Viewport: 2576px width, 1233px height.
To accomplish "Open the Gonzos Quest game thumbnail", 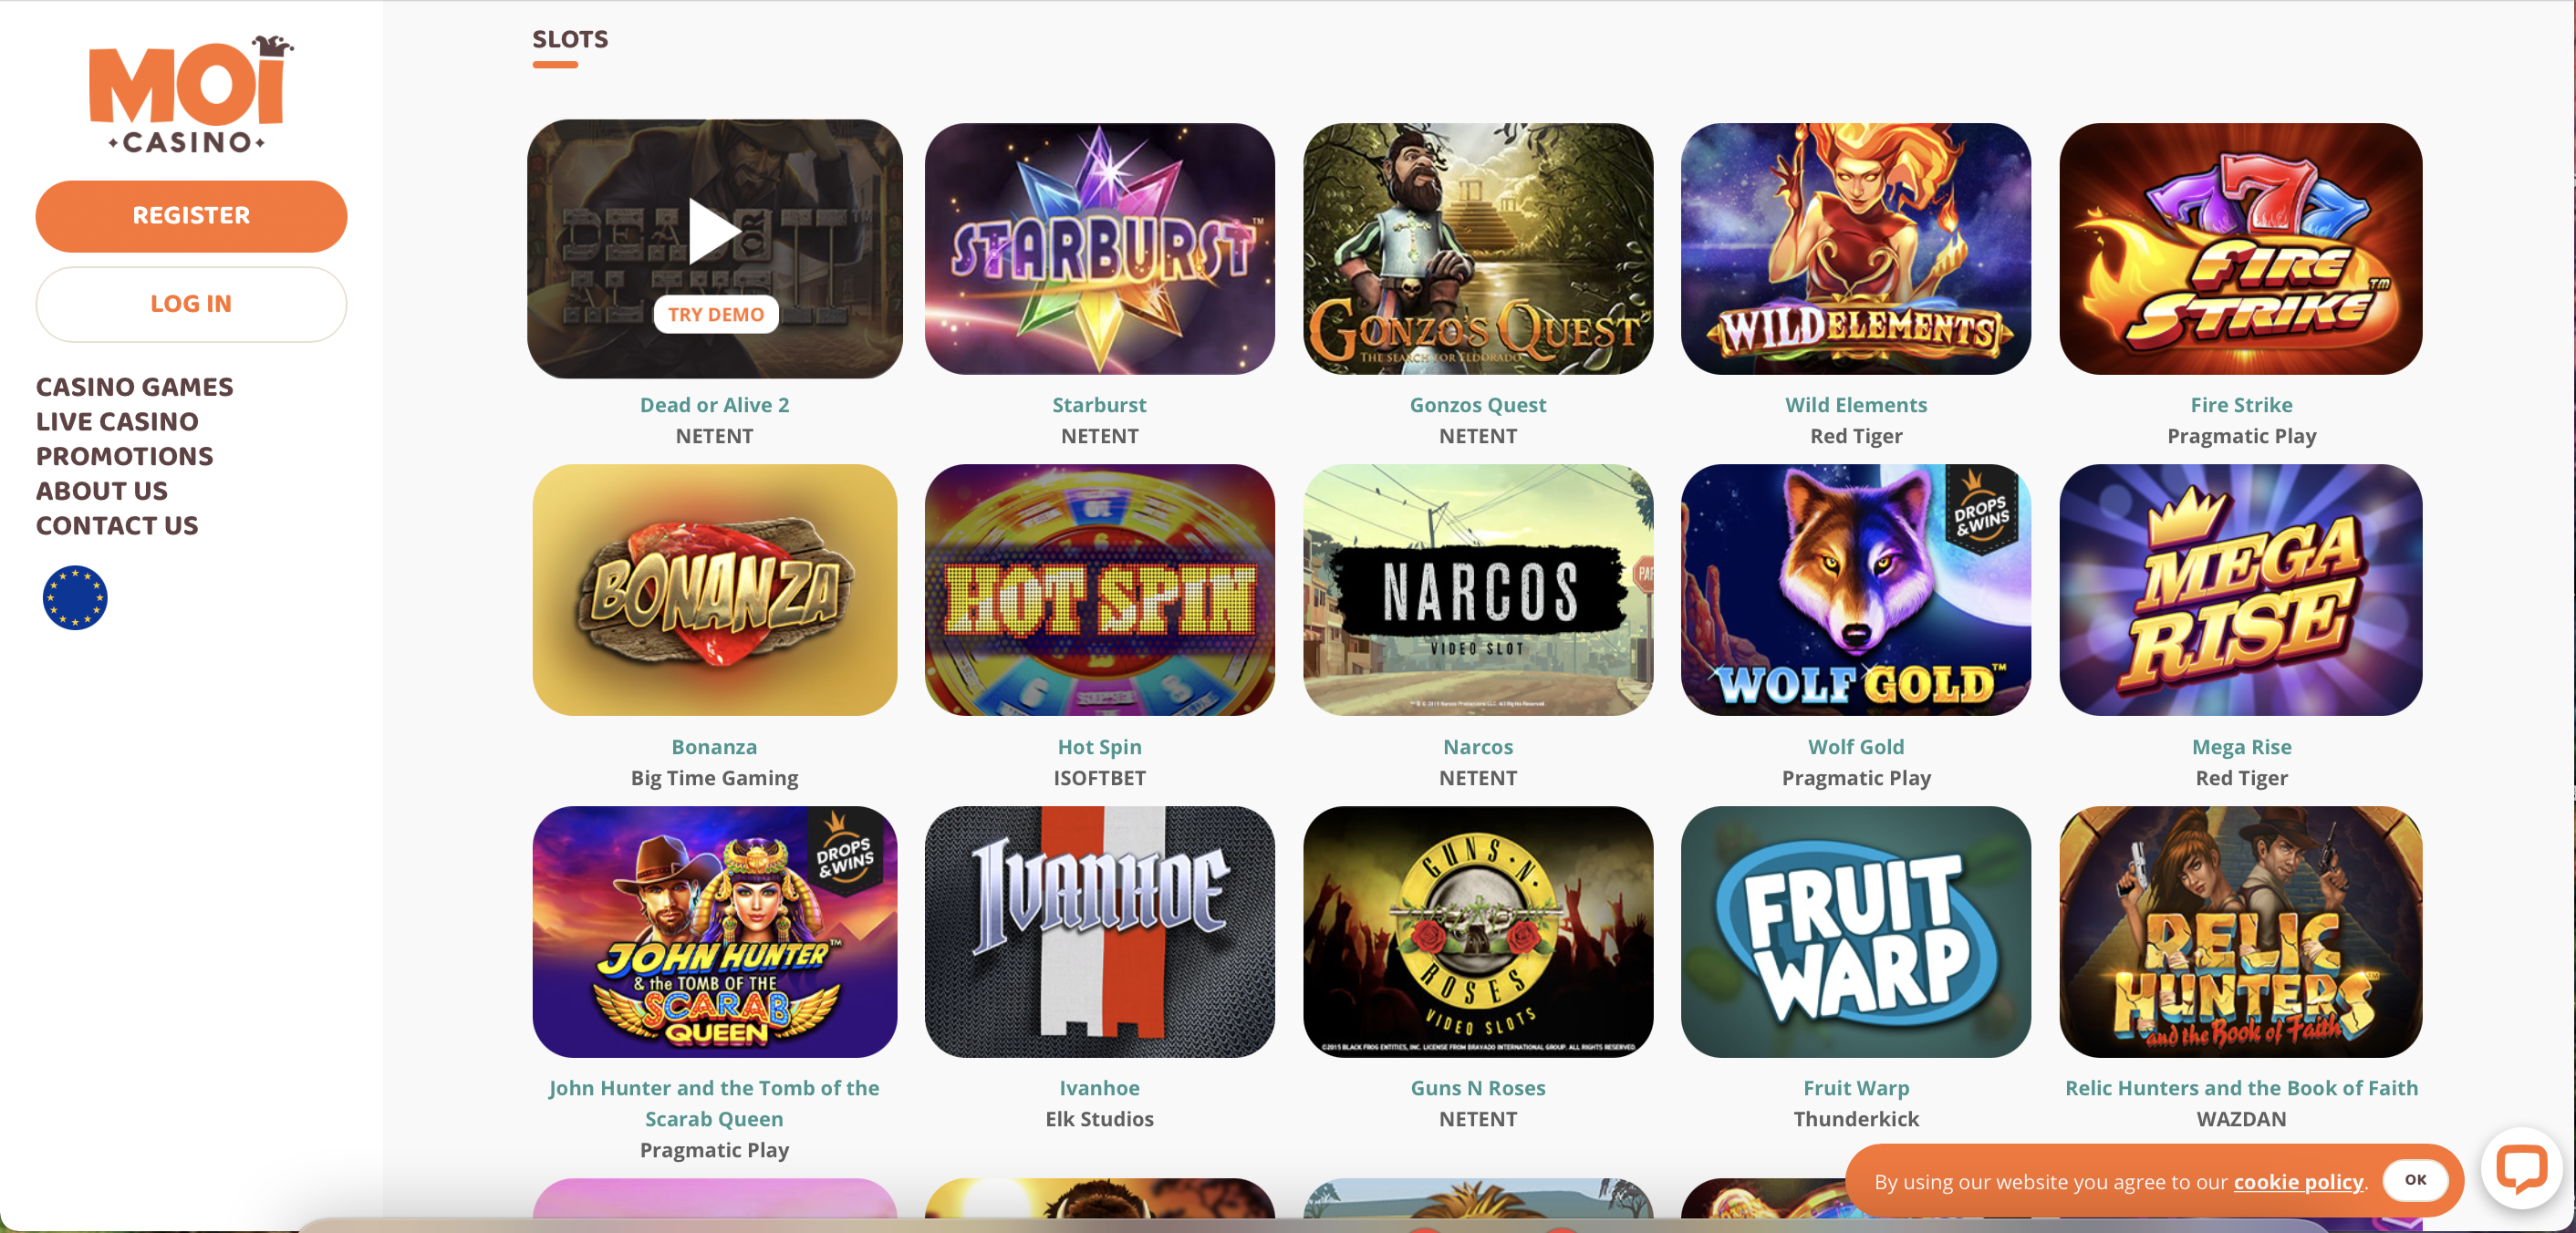I will (1477, 249).
